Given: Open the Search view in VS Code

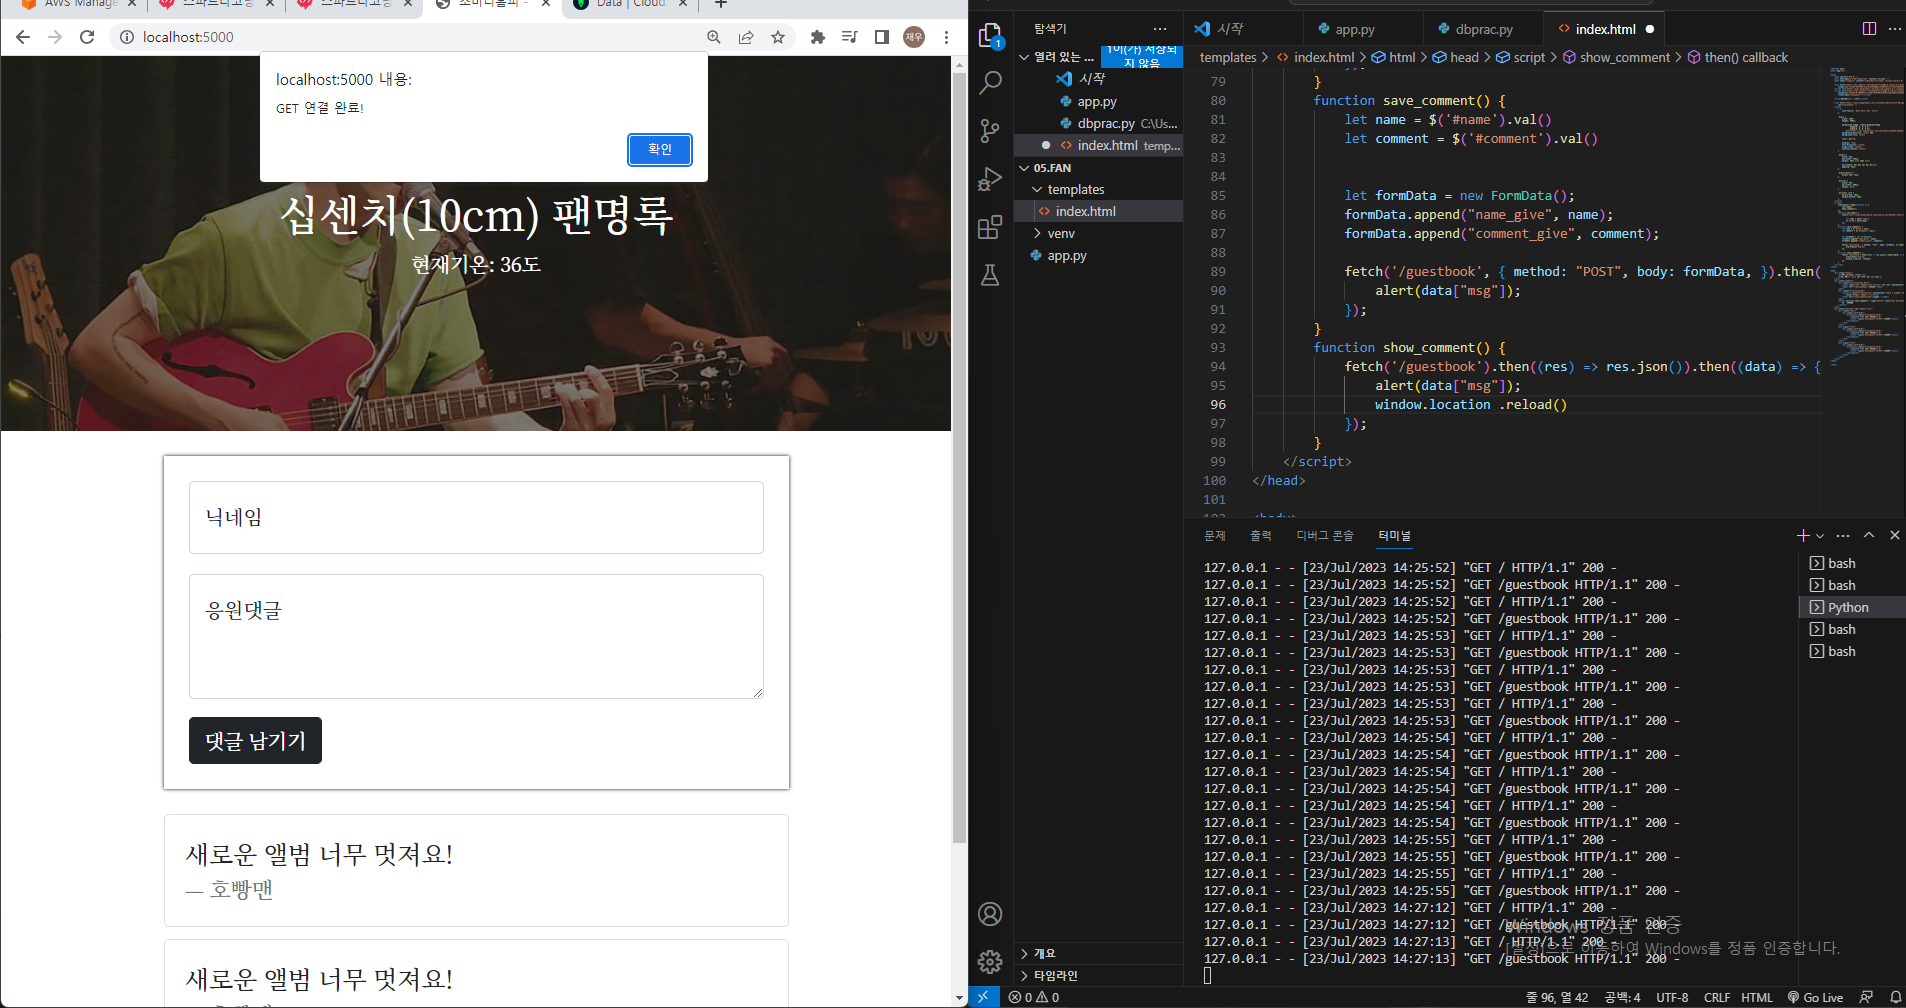Looking at the screenshot, I should click(x=990, y=83).
